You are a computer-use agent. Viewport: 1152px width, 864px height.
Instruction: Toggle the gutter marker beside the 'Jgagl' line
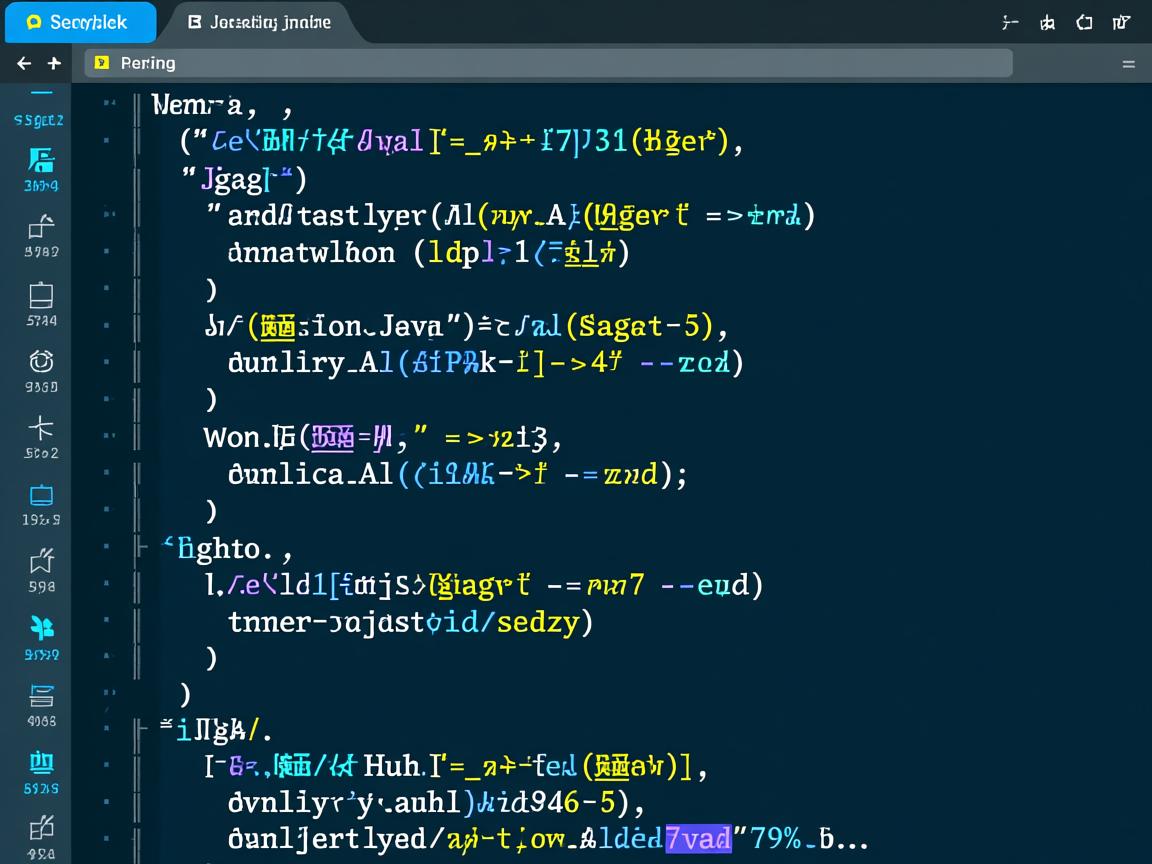point(107,178)
